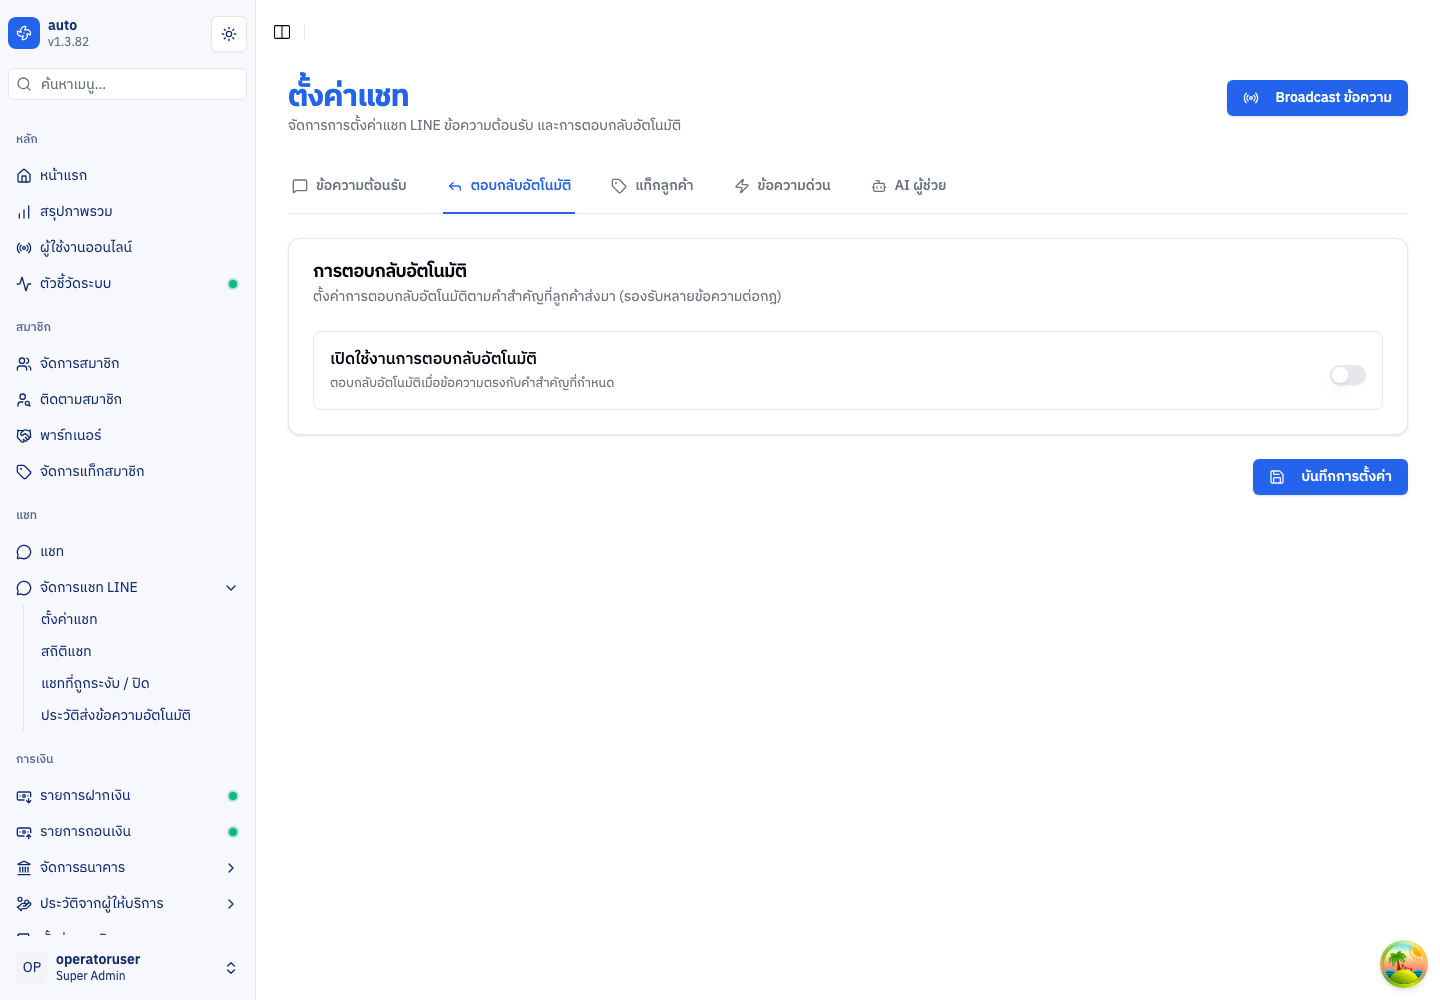Click the ประวัติจากผู้ให้บริการ icon
Screen dimensions: 1440x1000
click(24, 904)
